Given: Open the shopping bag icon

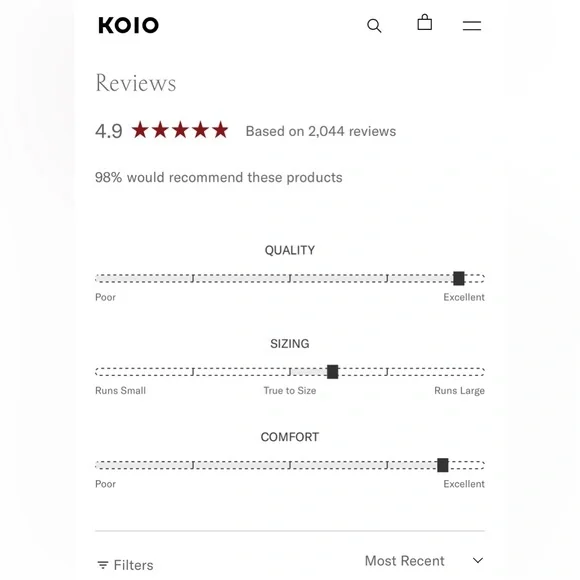Looking at the screenshot, I should (425, 22).
